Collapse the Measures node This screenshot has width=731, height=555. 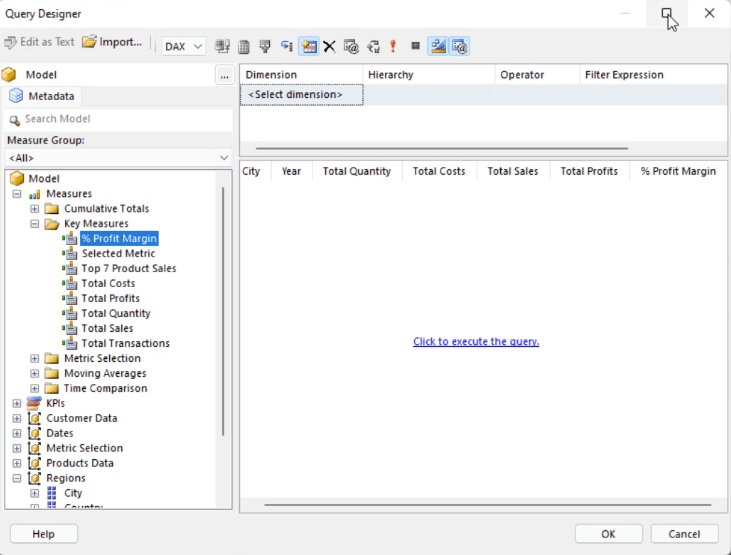(x=17, y=194)
